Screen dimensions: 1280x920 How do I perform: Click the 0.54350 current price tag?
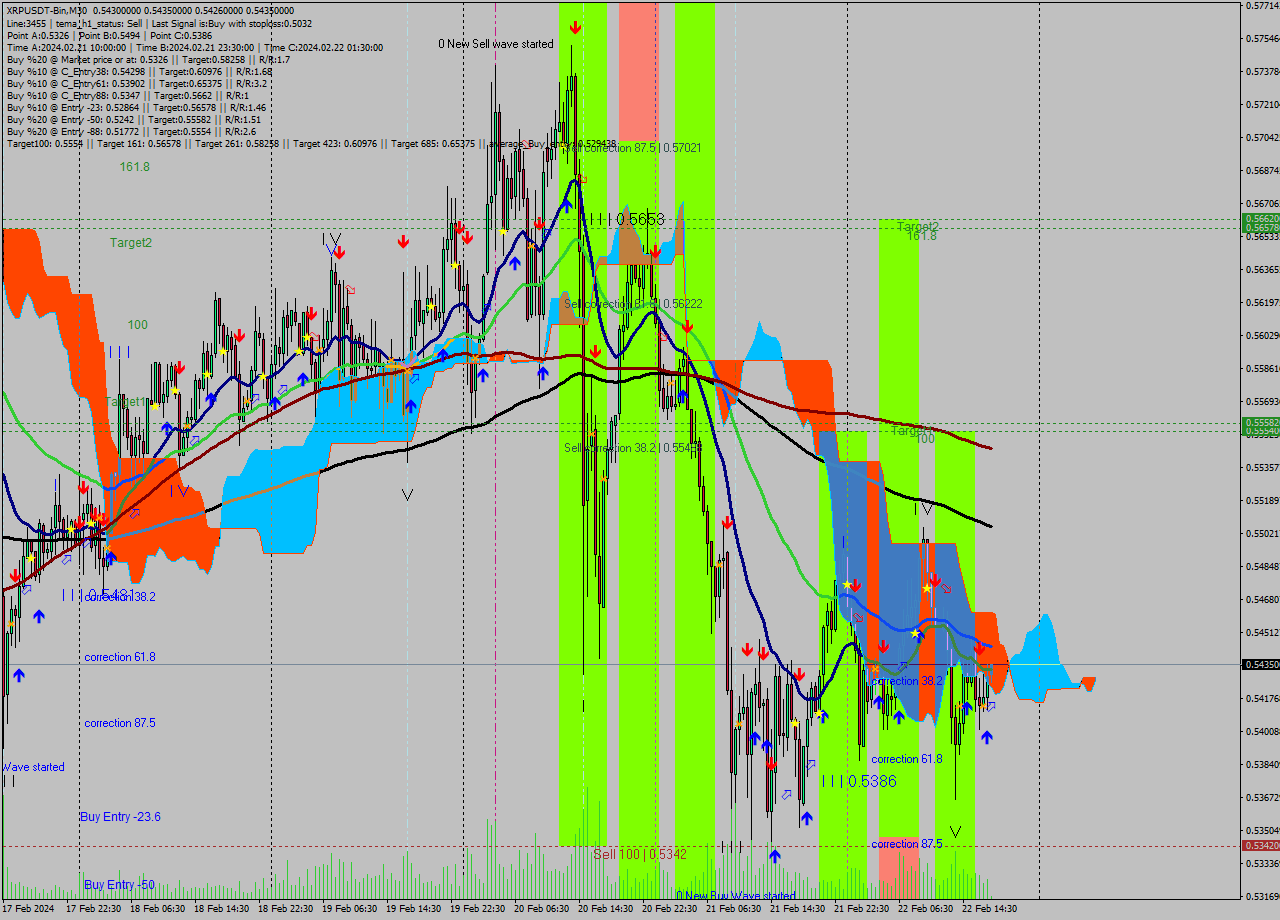coord(1260,665)
